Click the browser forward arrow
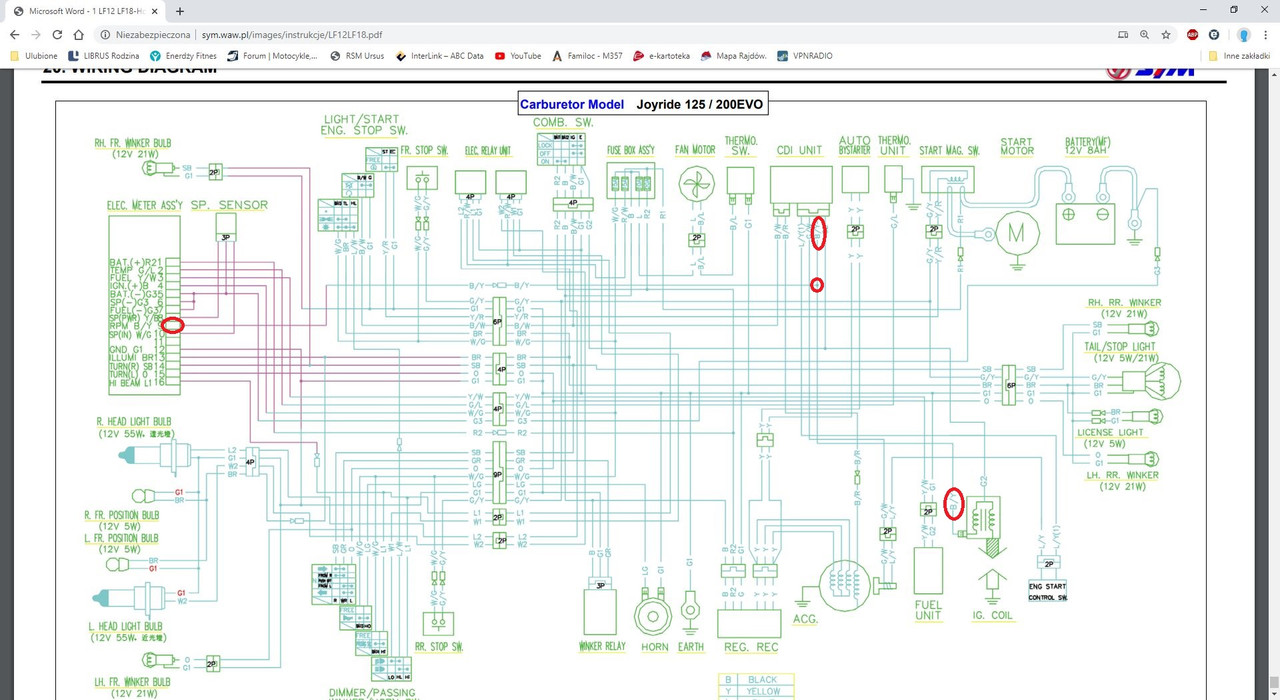 coord(36,34)
